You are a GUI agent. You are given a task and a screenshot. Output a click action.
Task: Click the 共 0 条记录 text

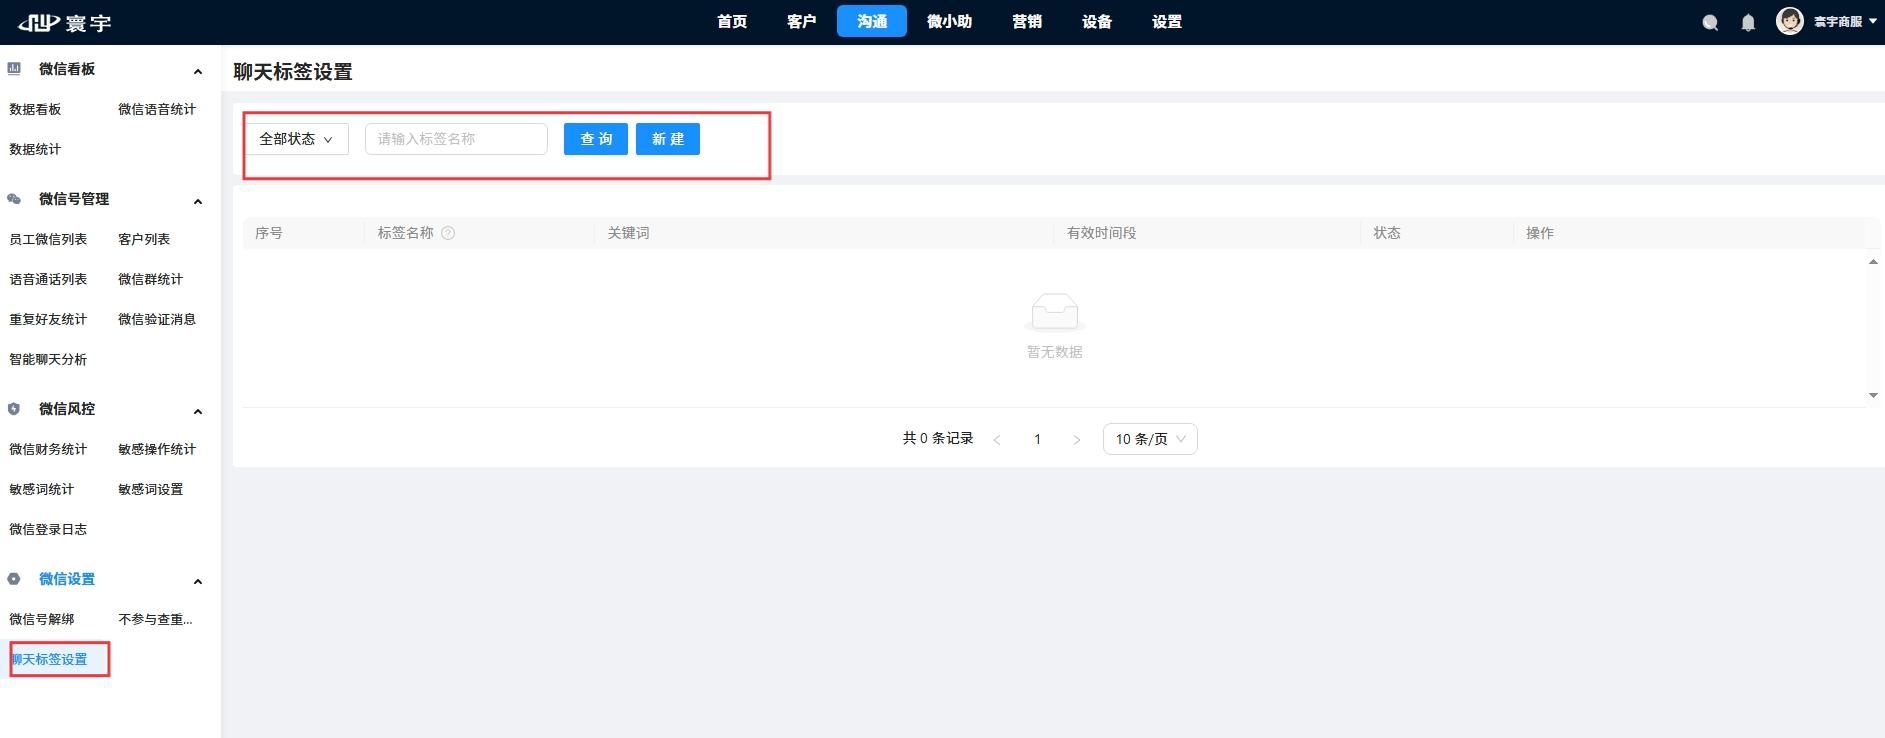click(938, 439)
